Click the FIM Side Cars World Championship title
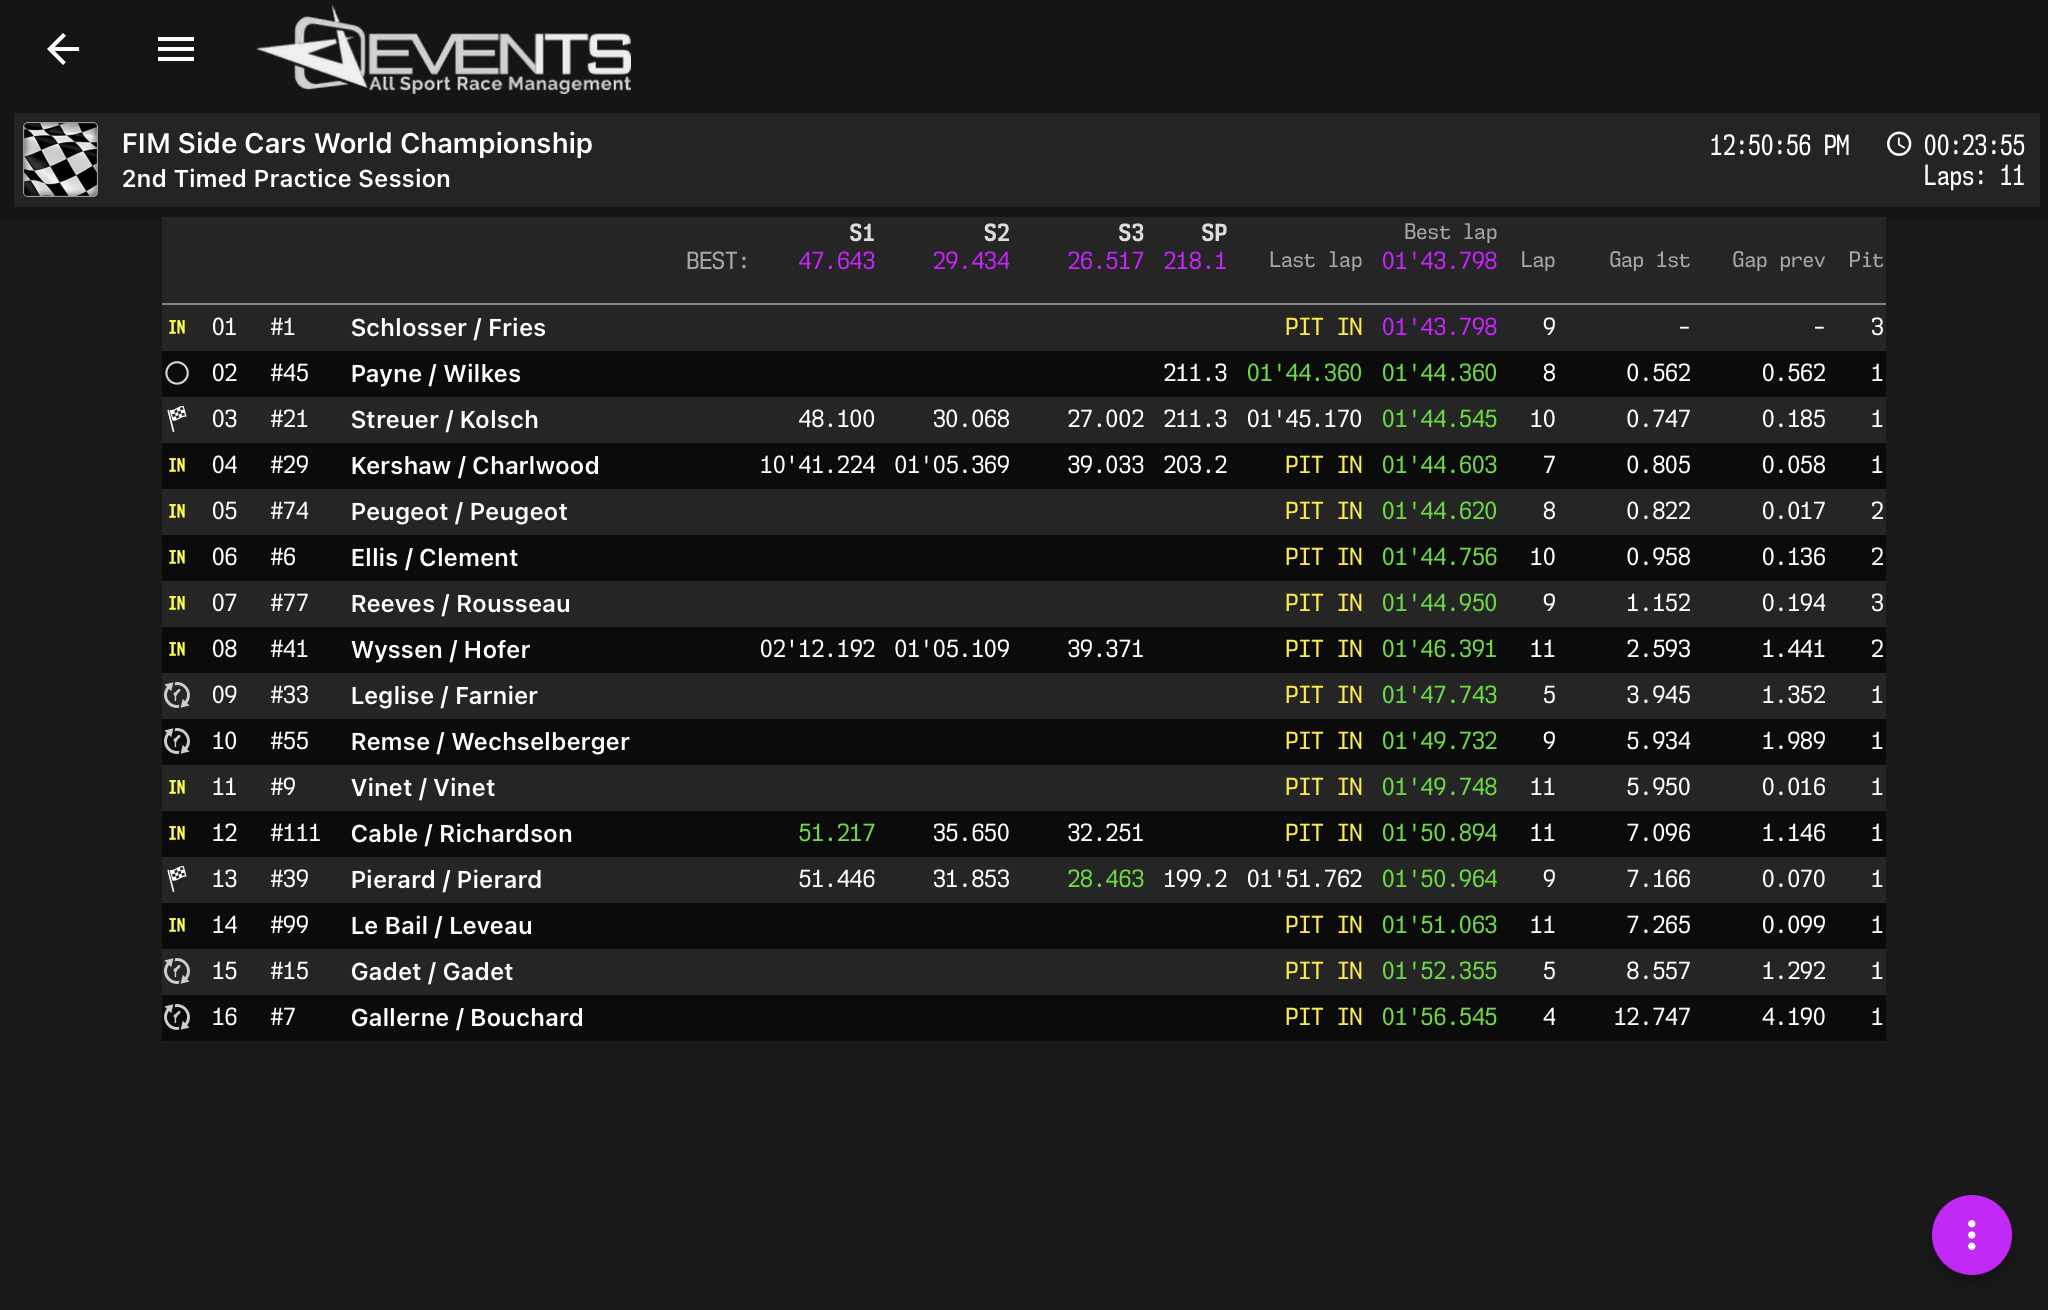Image resolution: width=2048 pixels, height=1310 pixels. point(357,144)
